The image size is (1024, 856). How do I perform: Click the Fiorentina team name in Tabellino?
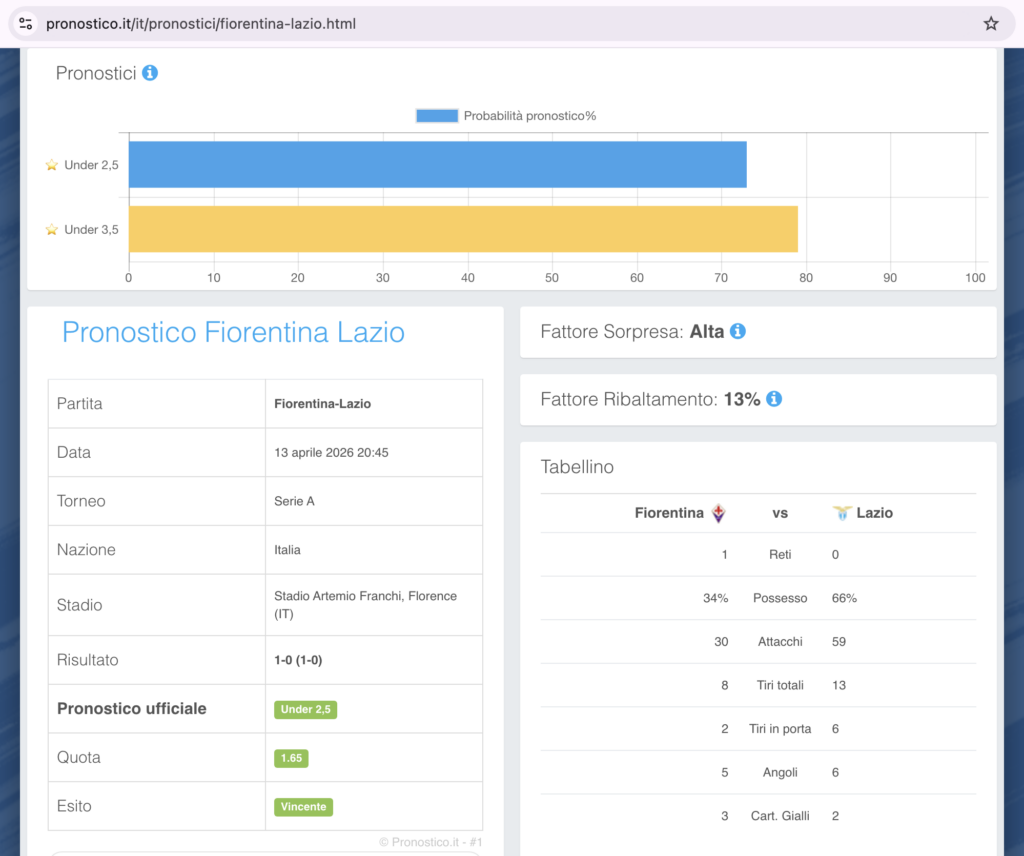669,513
